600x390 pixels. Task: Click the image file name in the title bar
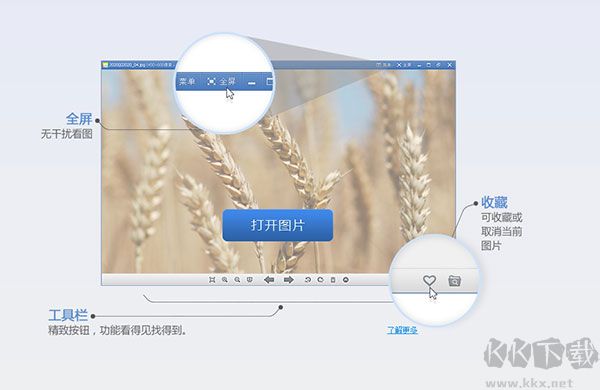126,65
